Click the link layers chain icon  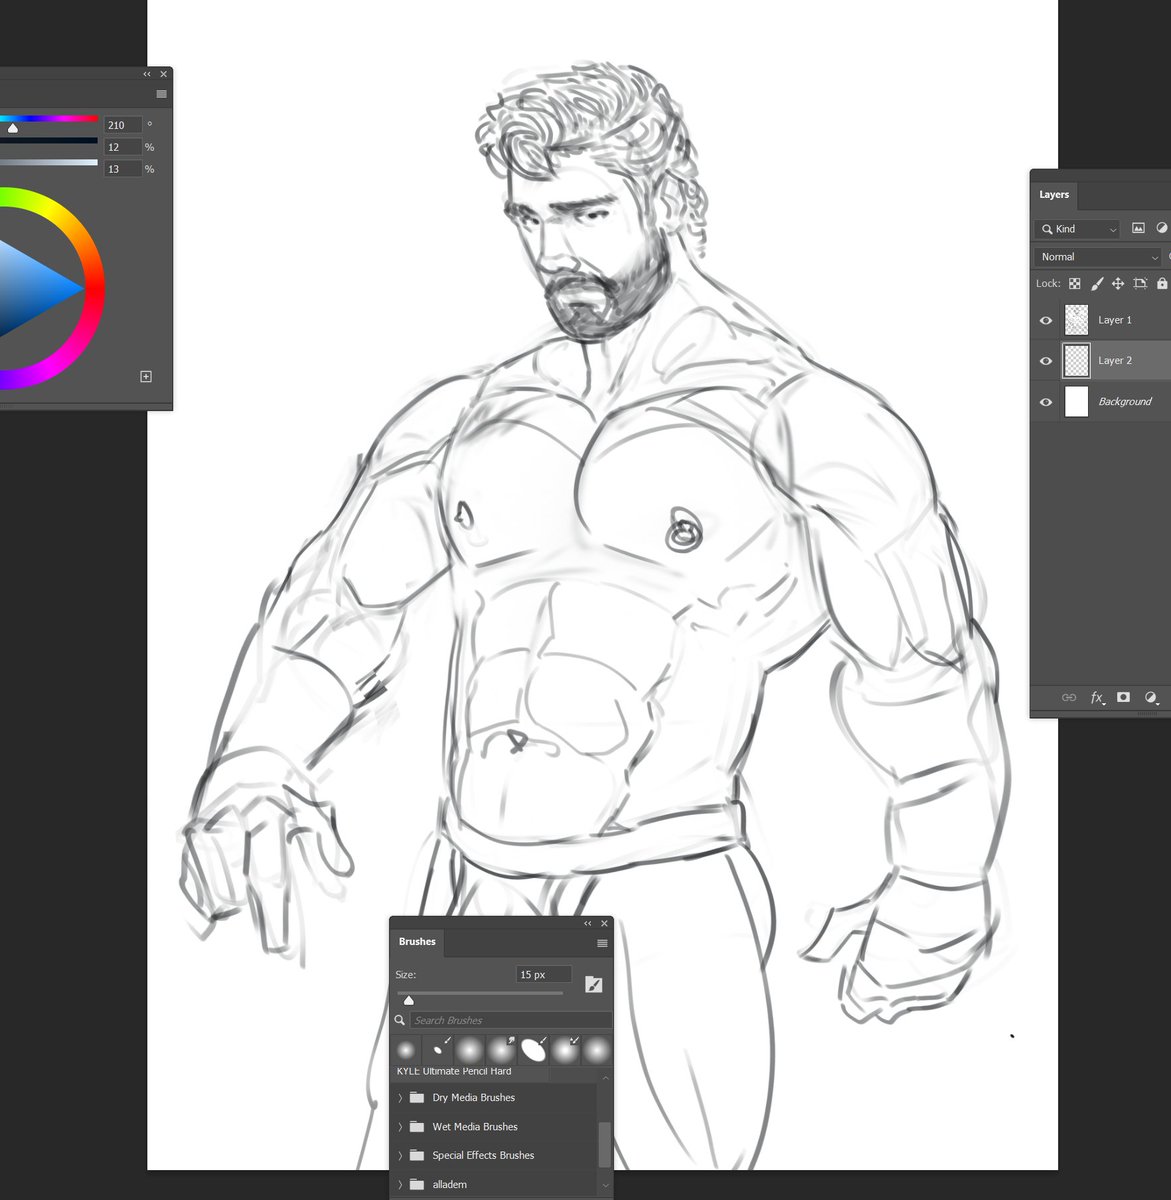pyautogui.click(x=1069, y=697)
